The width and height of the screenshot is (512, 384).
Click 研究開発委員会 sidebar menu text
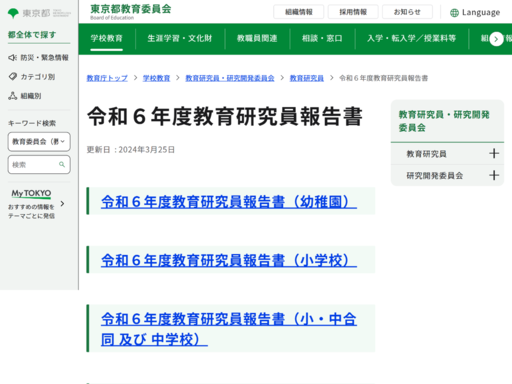(x=435, y=175)
